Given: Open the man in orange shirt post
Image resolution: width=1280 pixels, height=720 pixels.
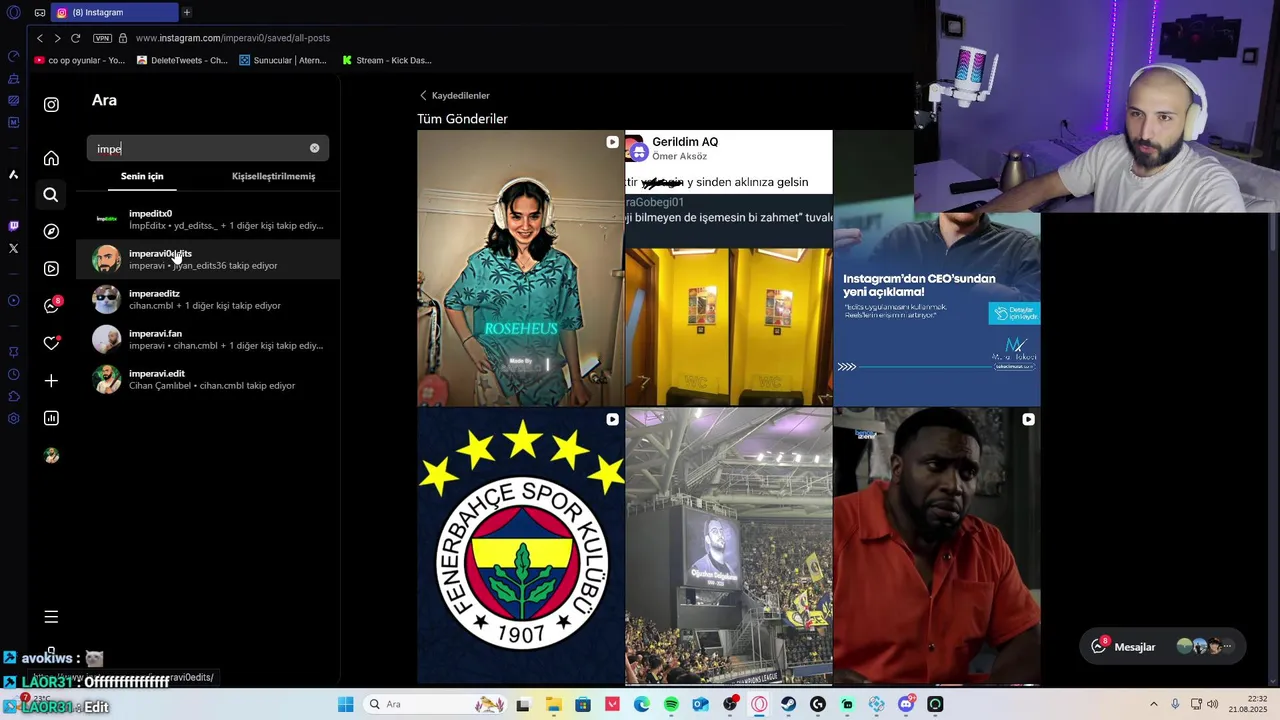Looking at the screenshot, I should (937, 545).
